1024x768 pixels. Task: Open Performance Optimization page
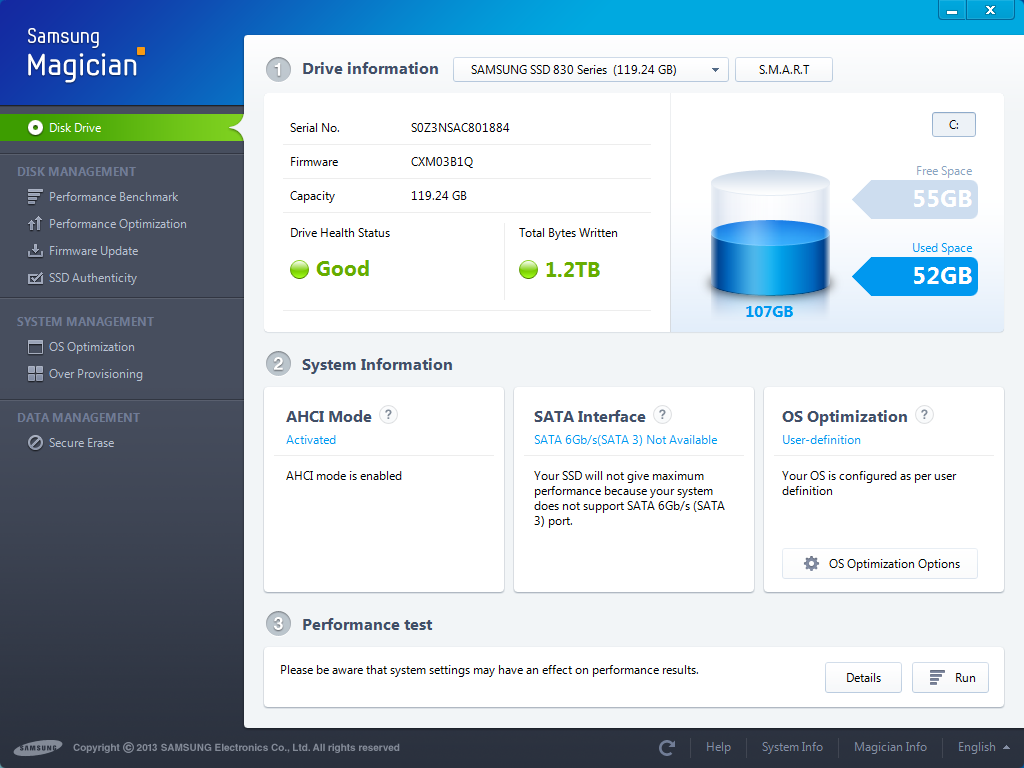click(x=118, y=224)
